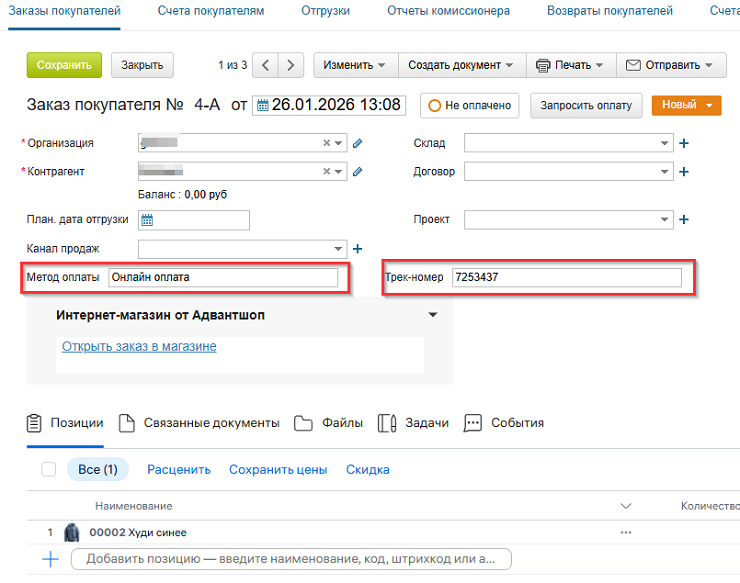This screenshot has width=740, height=583.
Task: Click the pencil icon next to Контрагент
Action: coord(358,171)
